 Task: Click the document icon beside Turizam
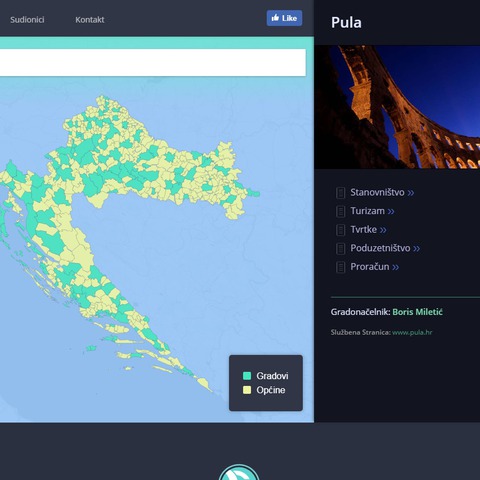tap(340, 211)
